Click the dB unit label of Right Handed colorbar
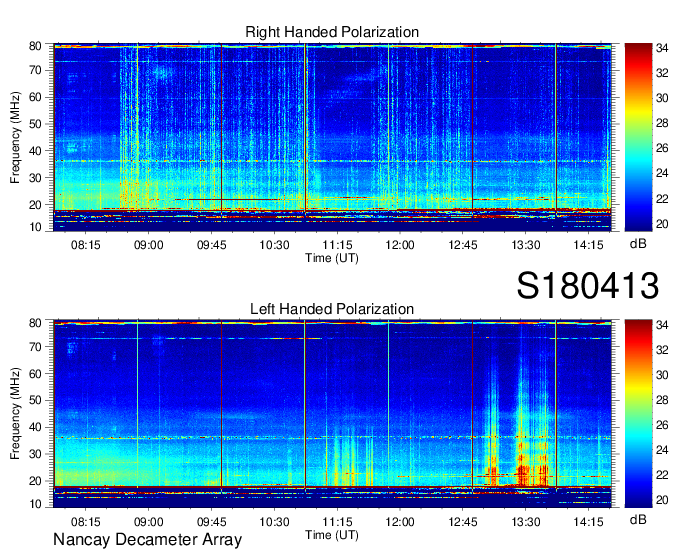The width and height of the screenshot is (680, 552). pos(638,244)
